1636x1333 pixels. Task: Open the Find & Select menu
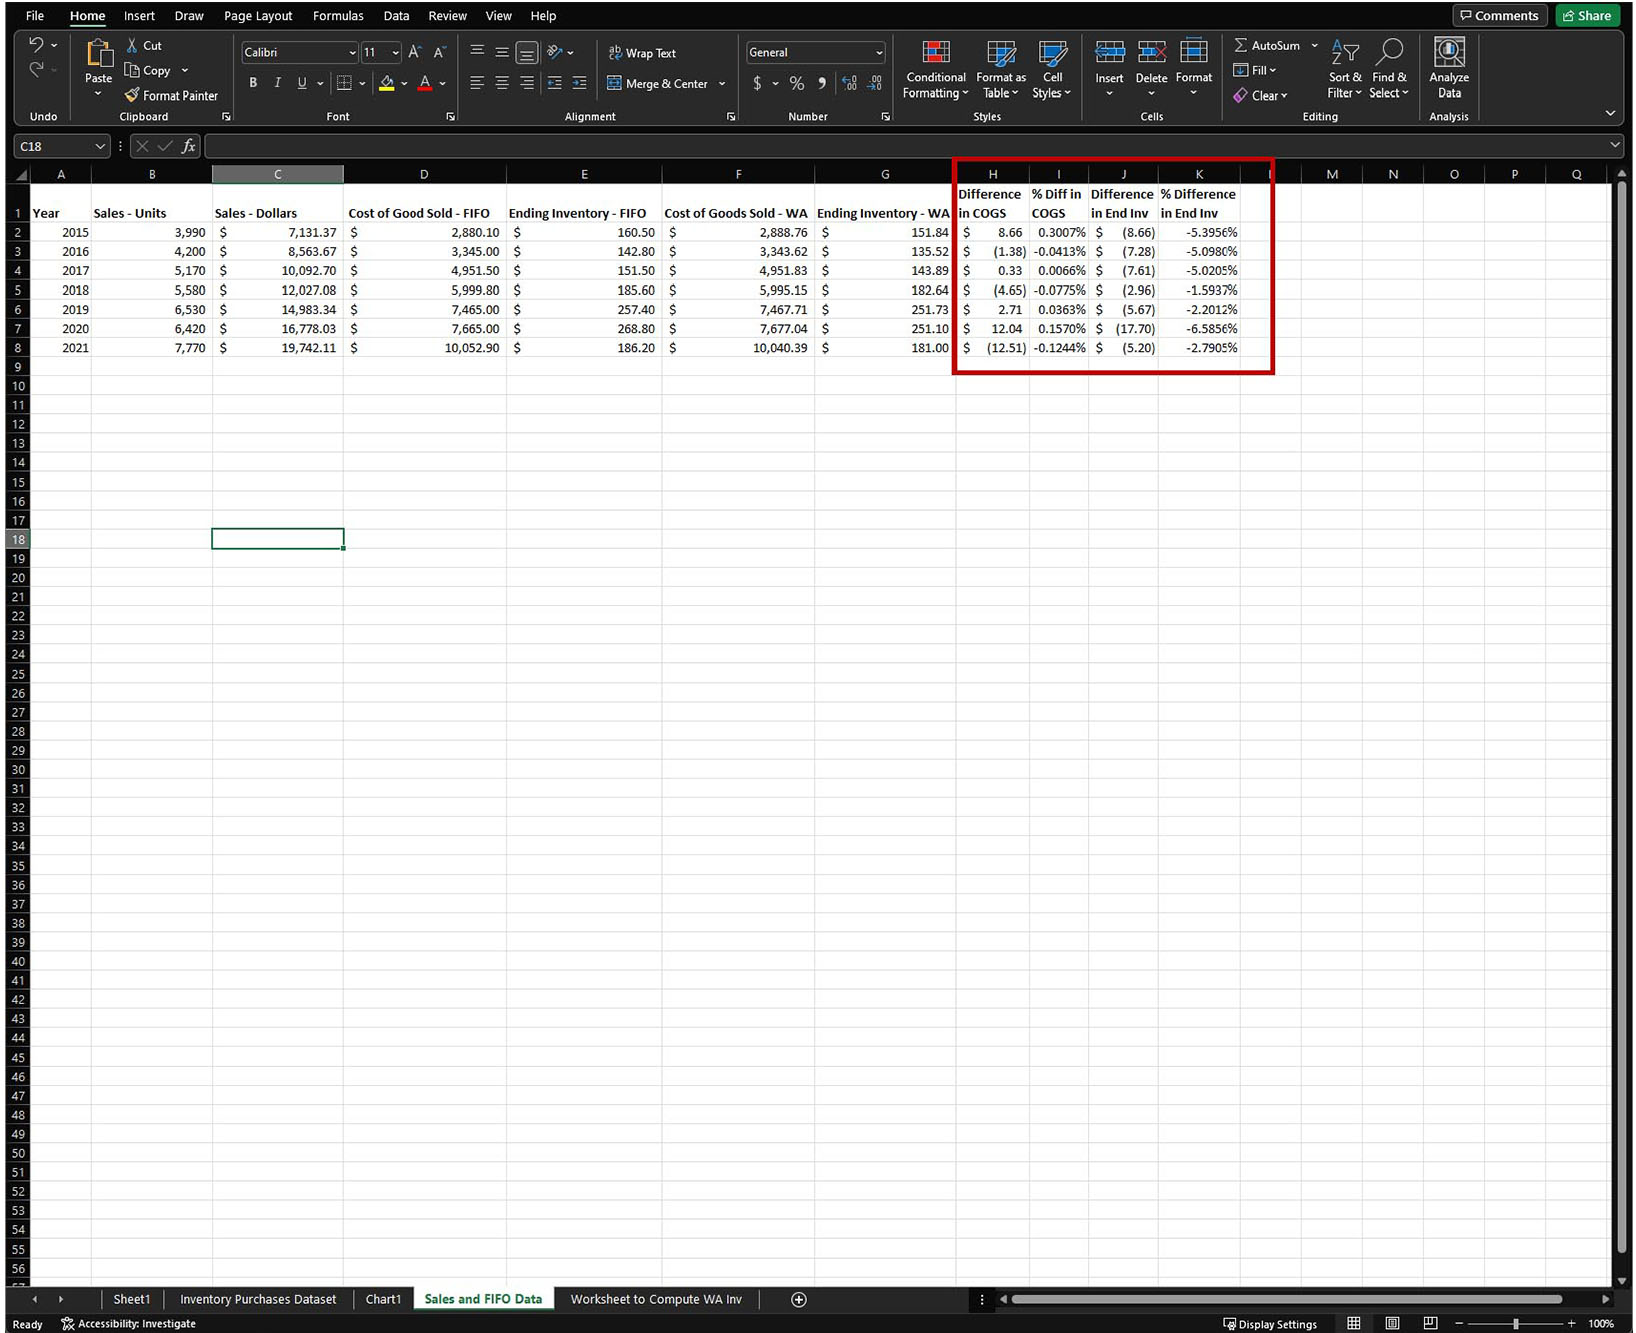[x=1389, y=69]
